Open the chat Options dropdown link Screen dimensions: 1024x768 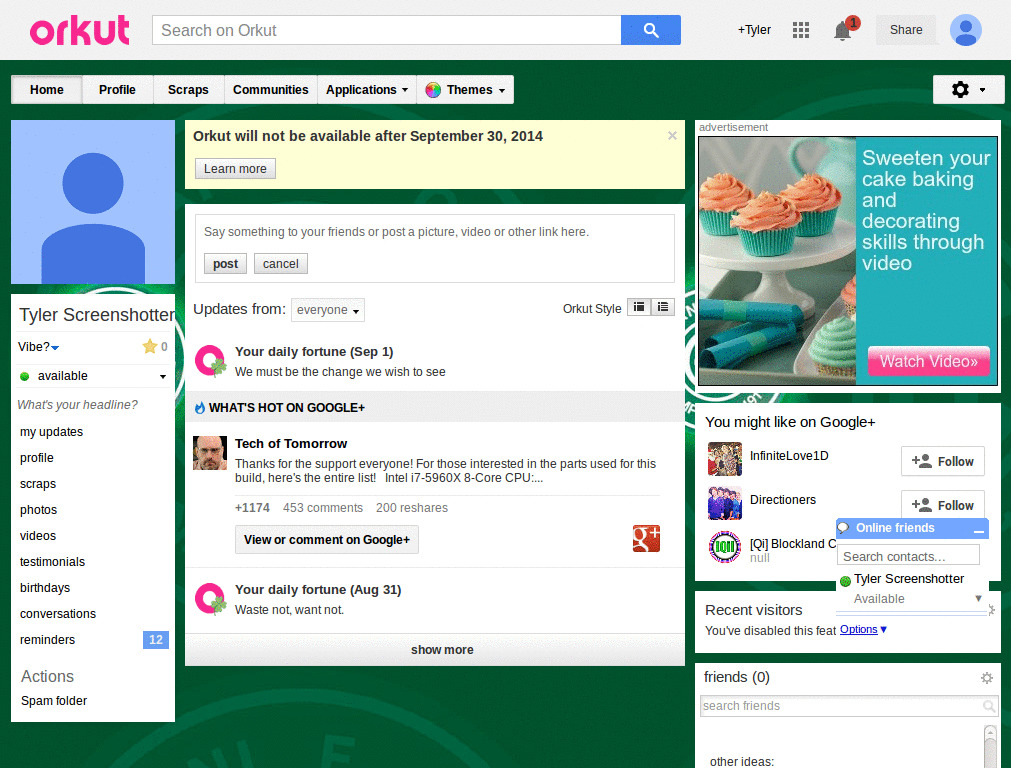863,630
